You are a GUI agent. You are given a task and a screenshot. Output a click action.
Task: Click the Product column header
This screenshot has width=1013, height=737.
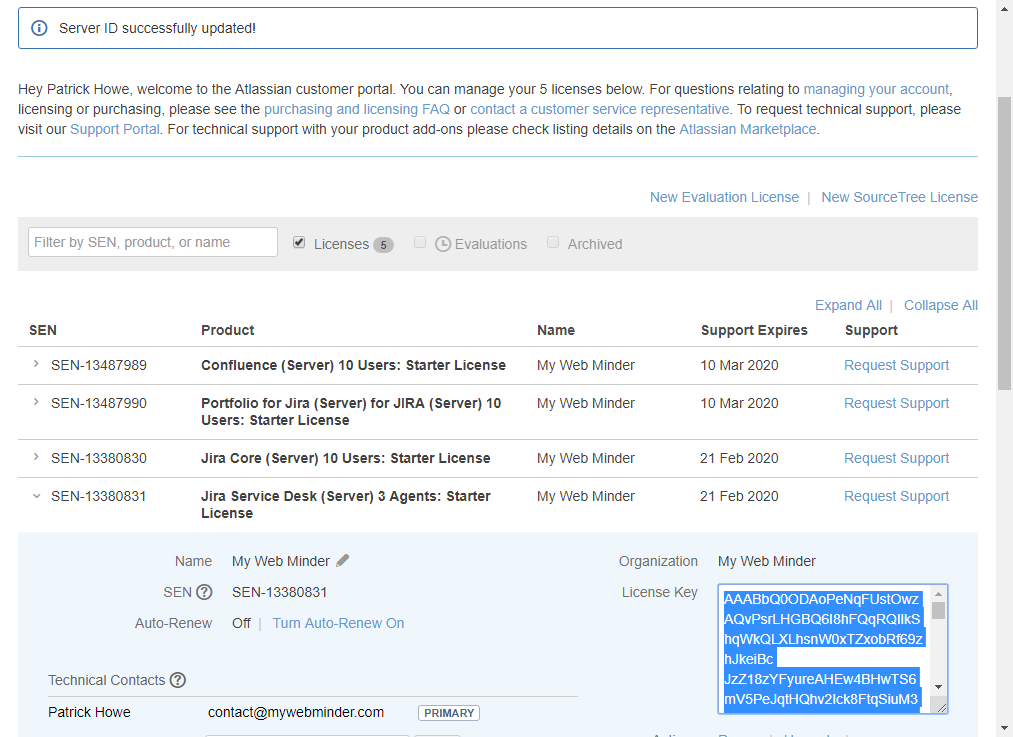click(227, 330)
